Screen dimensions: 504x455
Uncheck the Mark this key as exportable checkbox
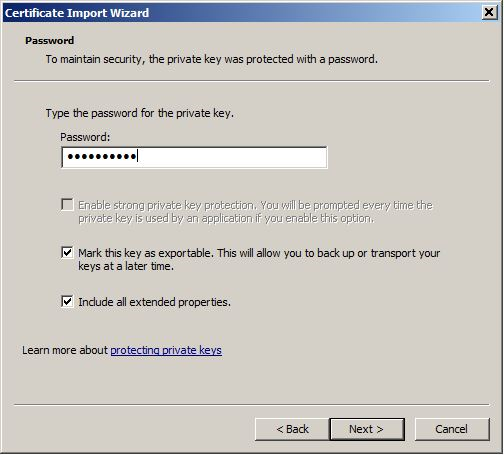[67, 253]
